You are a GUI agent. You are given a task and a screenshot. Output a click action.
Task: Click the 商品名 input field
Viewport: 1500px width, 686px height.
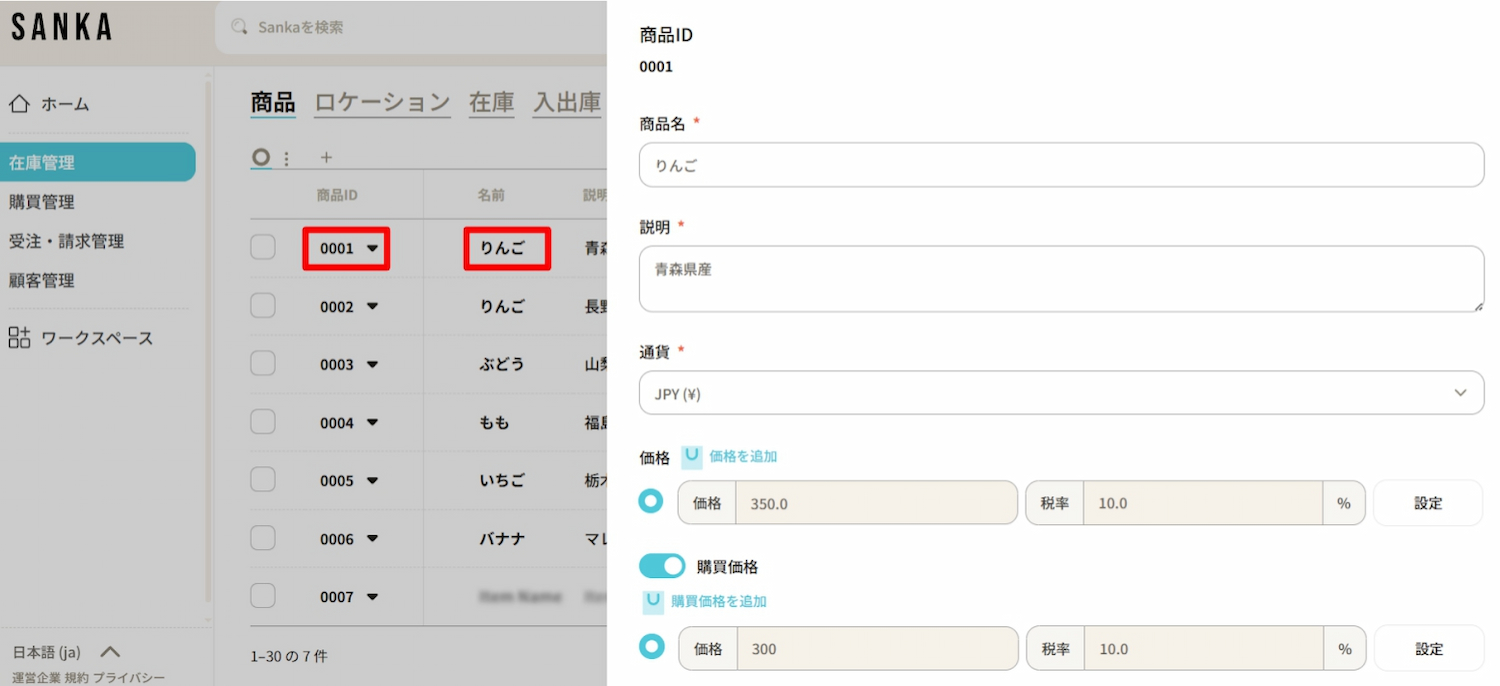click(1061, 165)
